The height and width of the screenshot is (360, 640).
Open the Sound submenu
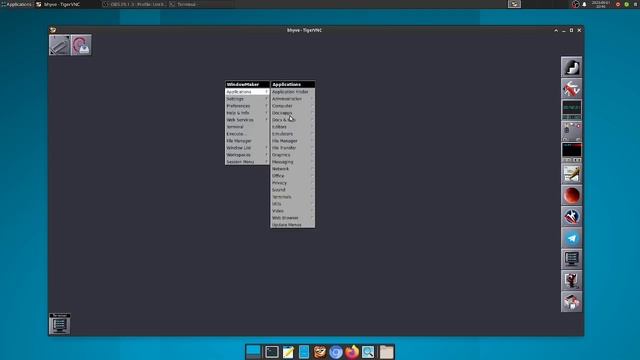tap(292, 190)
